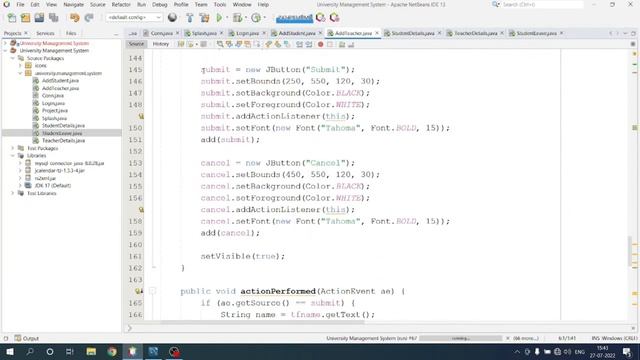Collapse the Source Packages node

13,58
